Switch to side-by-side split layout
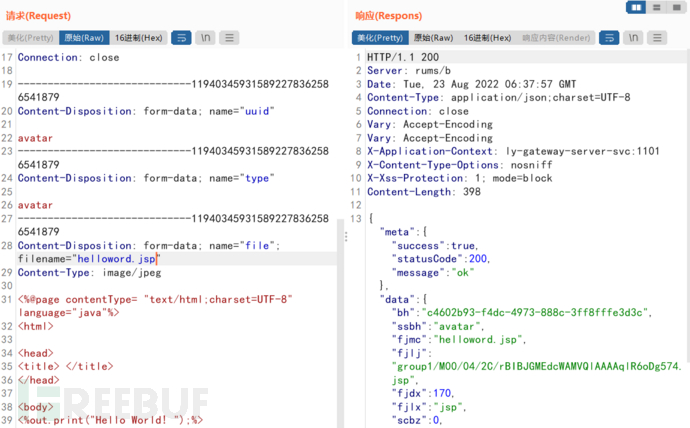The height and width of the screenshot is (428, 690). point(636,8)
